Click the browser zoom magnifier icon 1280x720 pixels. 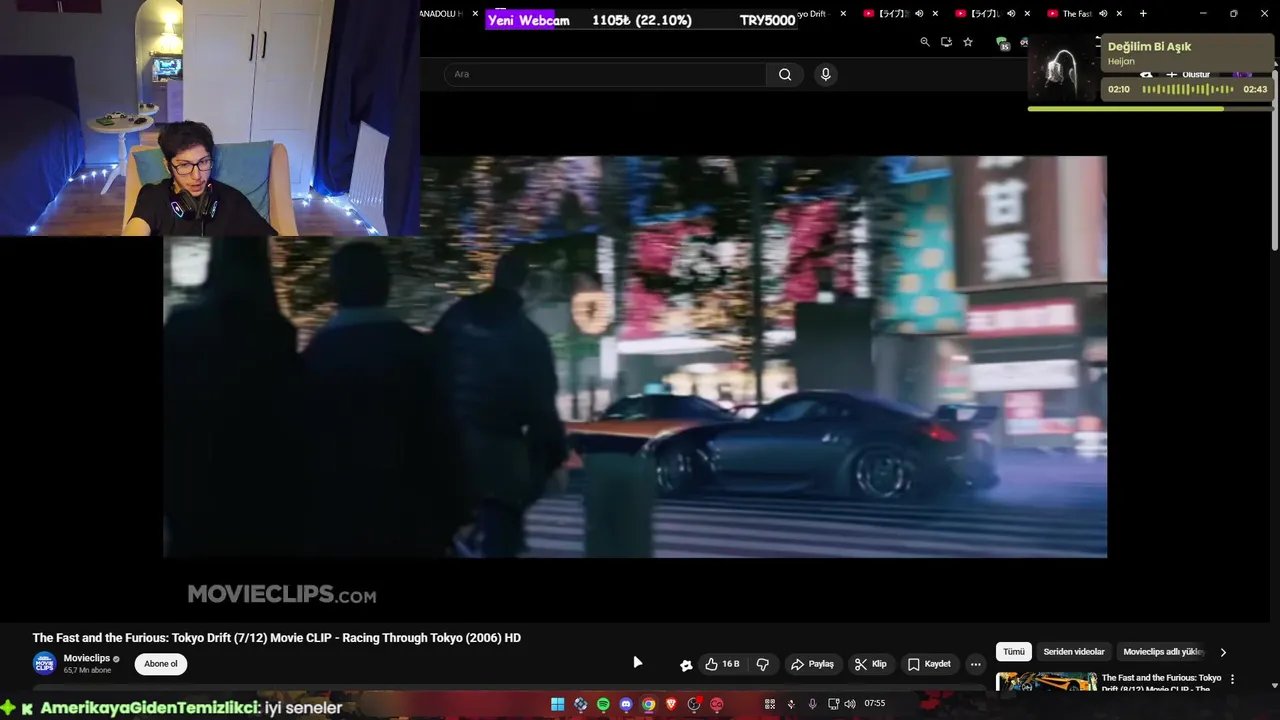[925, 42]
